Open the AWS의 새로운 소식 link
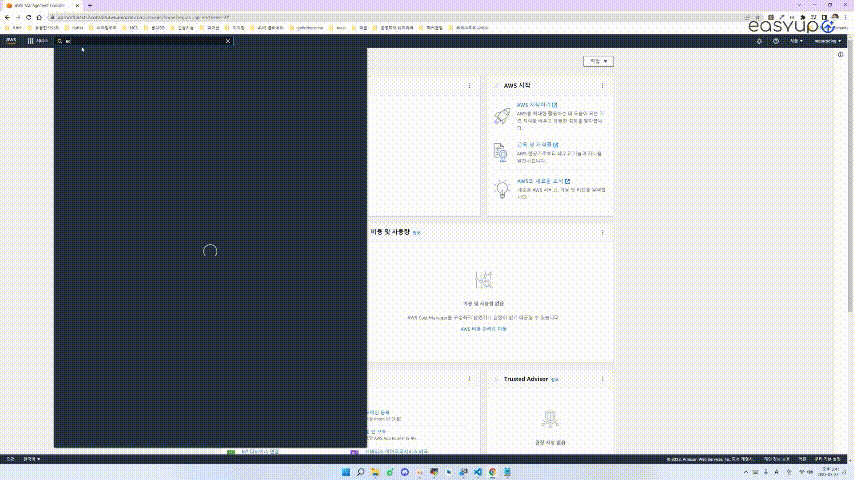This screenshot has width=854, height=480. tap(543, 181)
